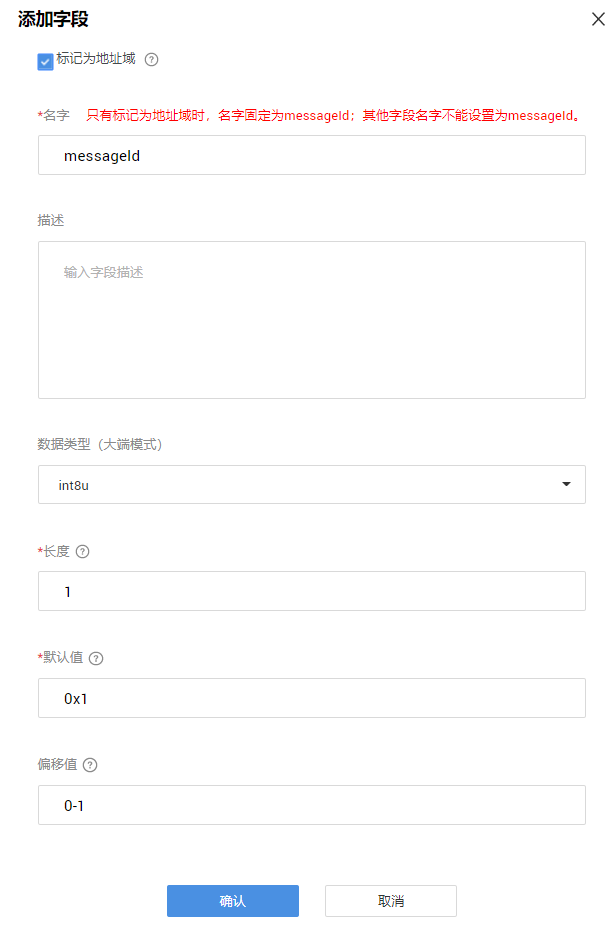Image resolution: width=611 pixels, height=932 pixels.
Task: Click the red messageId warning text
Action: tap(333, 115)
